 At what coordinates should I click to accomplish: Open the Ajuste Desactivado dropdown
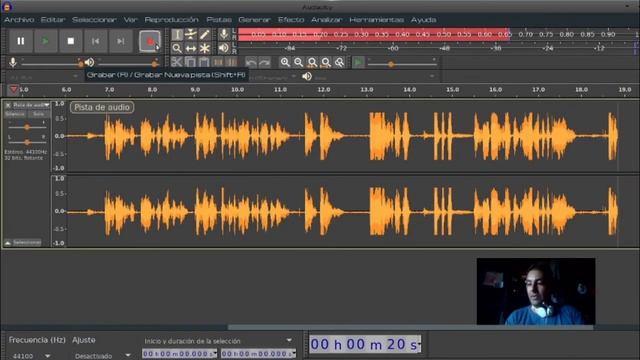102,356
